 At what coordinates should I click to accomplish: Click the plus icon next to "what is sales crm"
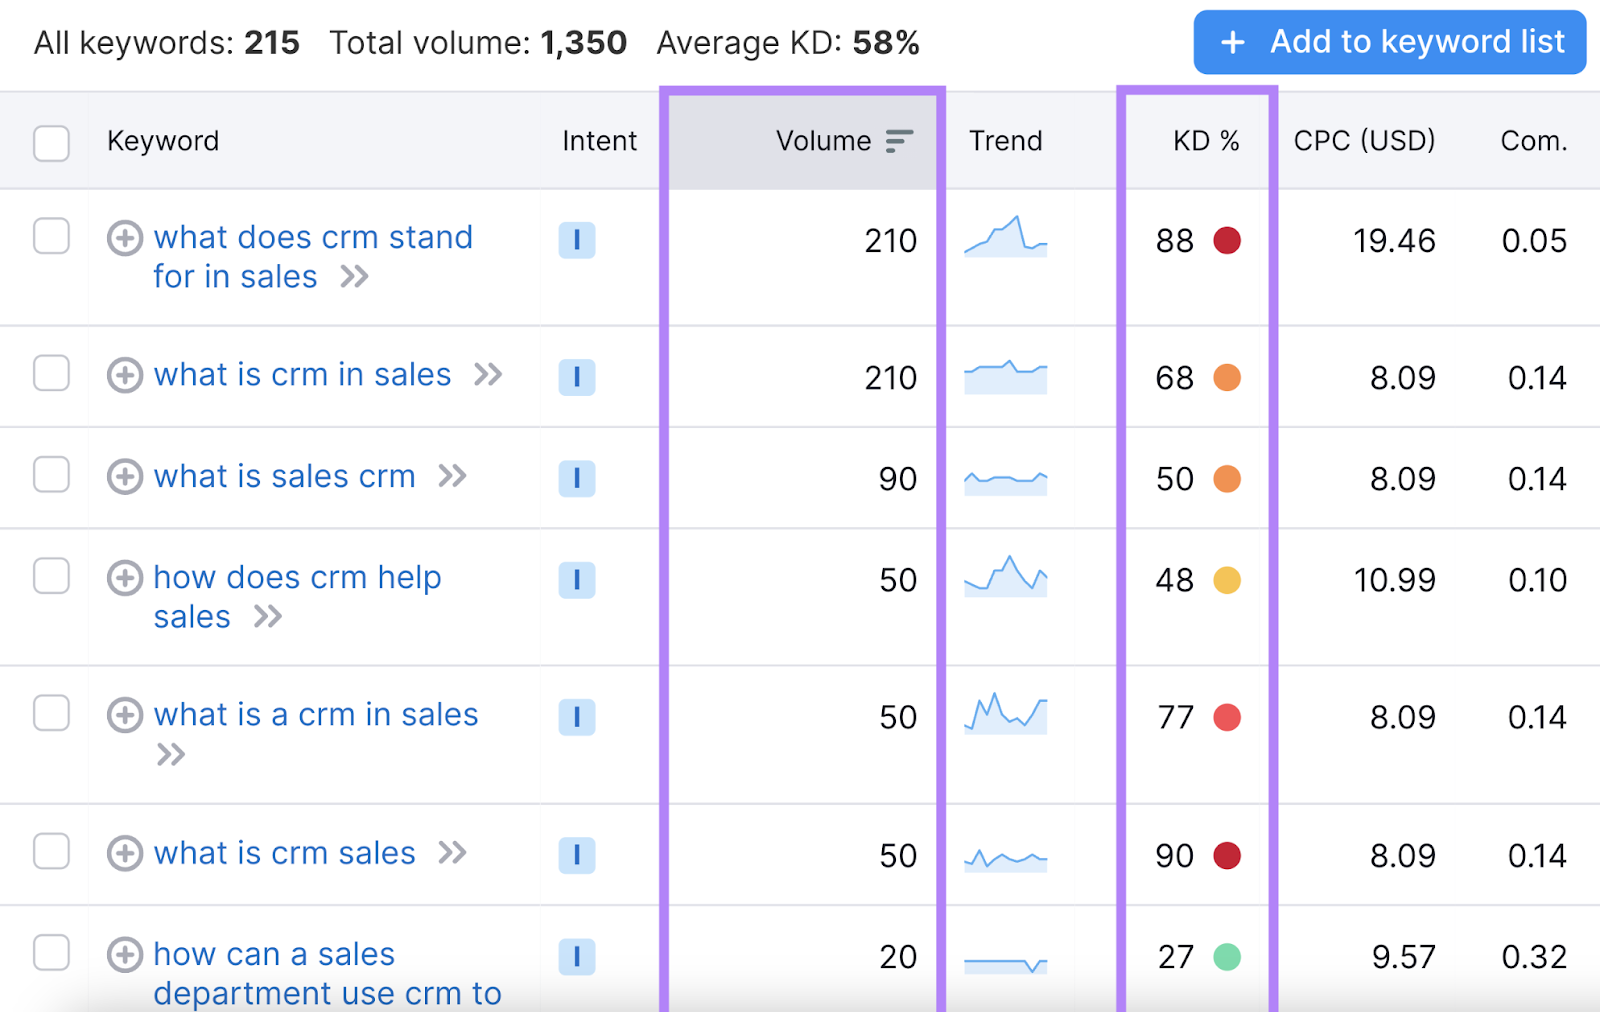click(x=124, y=477)
